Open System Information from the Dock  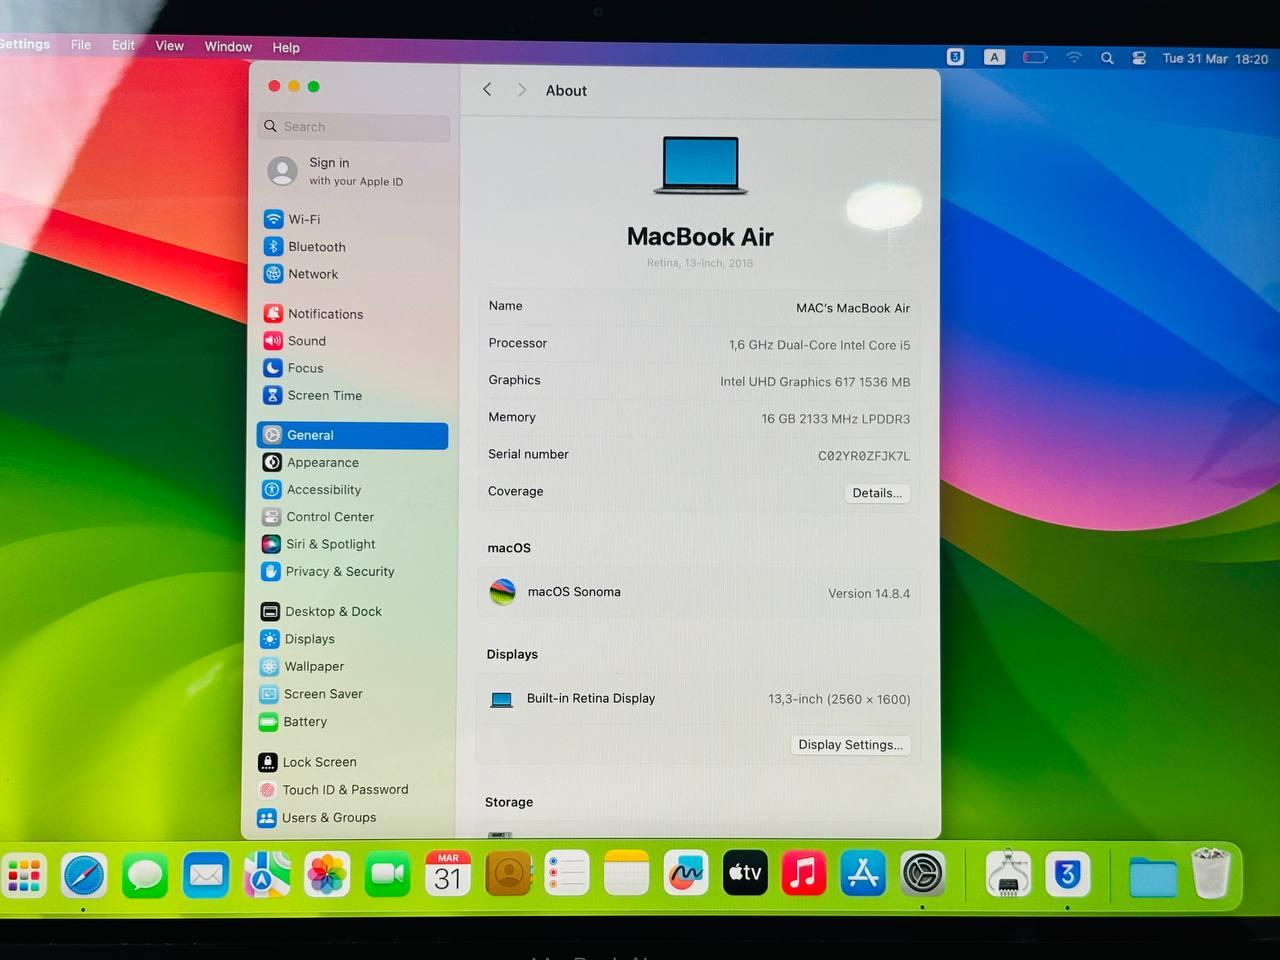(x=1008, y=873)
